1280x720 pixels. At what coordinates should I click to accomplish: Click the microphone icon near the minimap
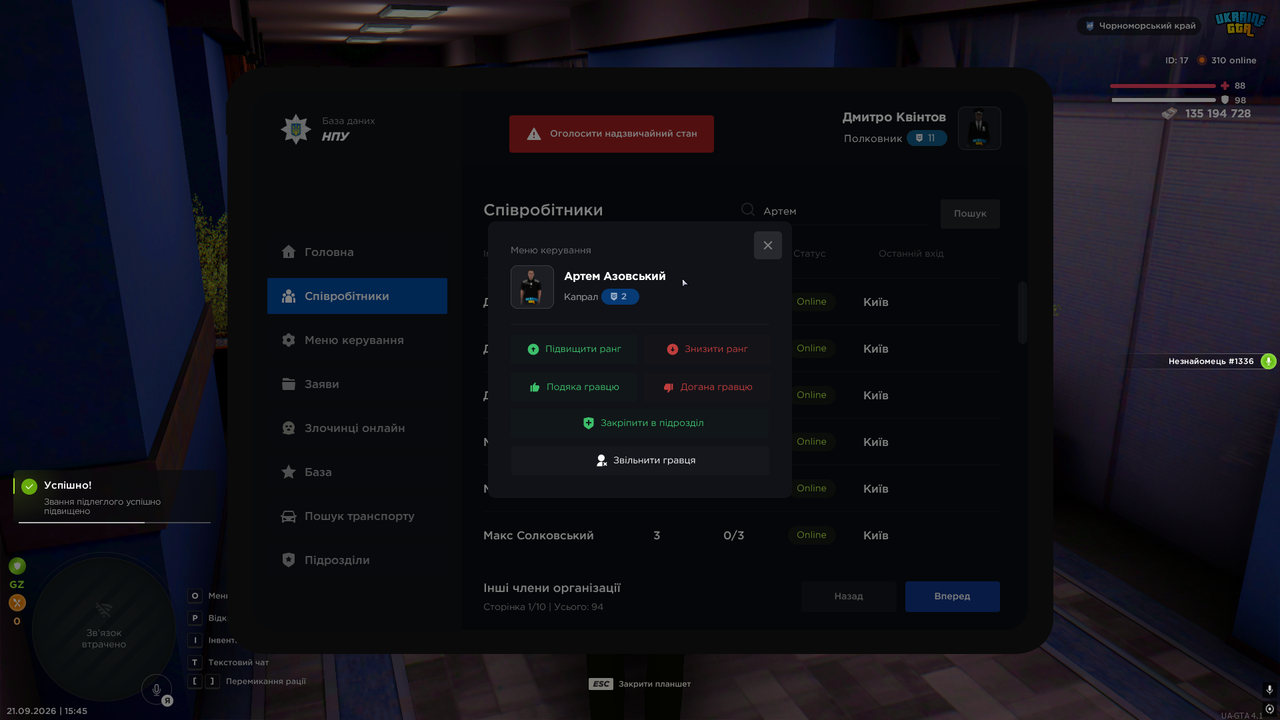pos(155,689)
